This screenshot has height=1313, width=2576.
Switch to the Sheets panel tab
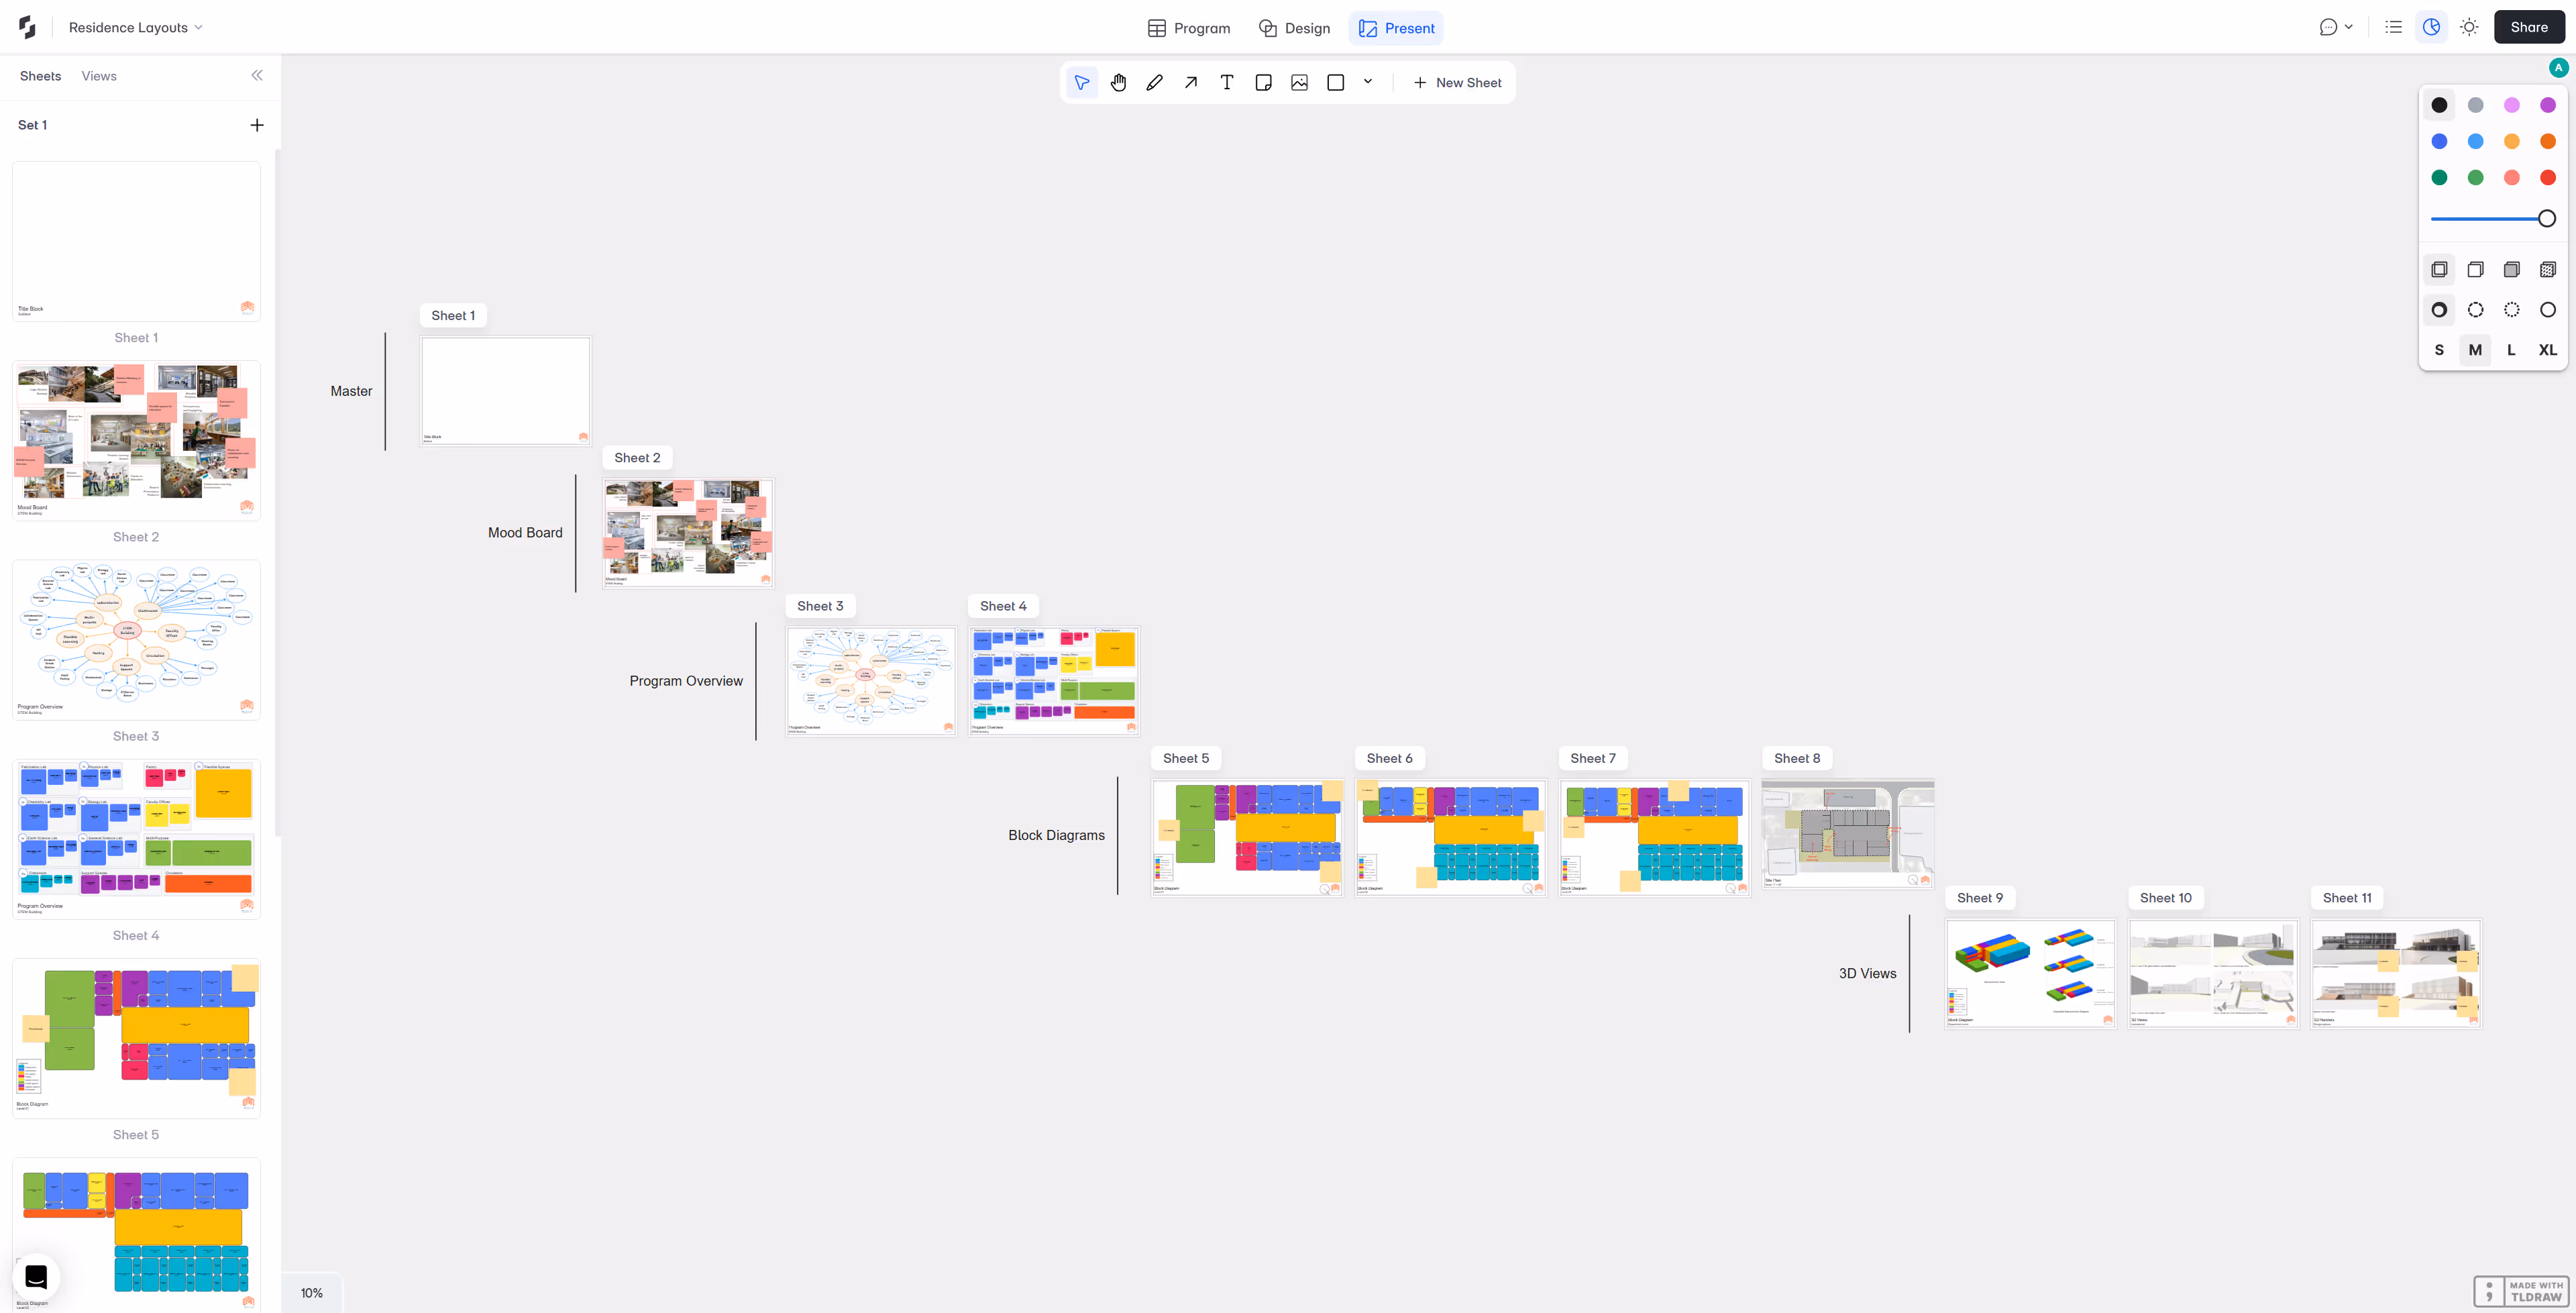click(x=40, y=76)
